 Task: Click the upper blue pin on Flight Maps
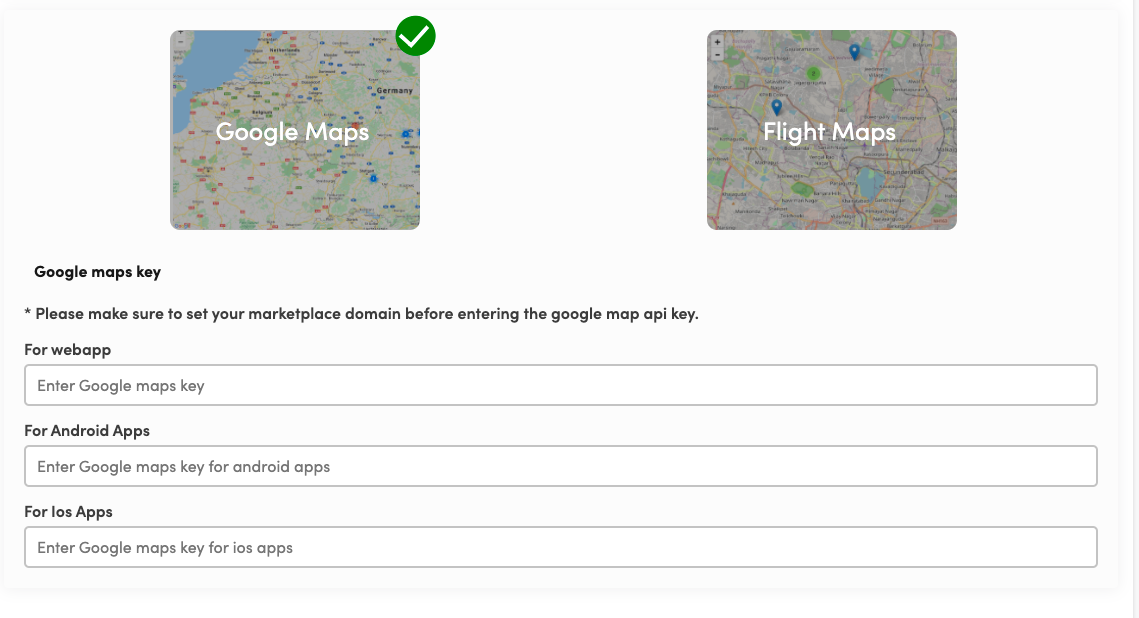pyautogui.click(x=854, y=51)
